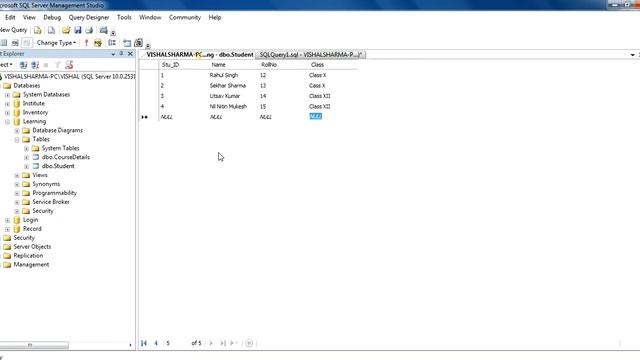Close the Object Explorer panel
The image size is (640, 360).
130,54
